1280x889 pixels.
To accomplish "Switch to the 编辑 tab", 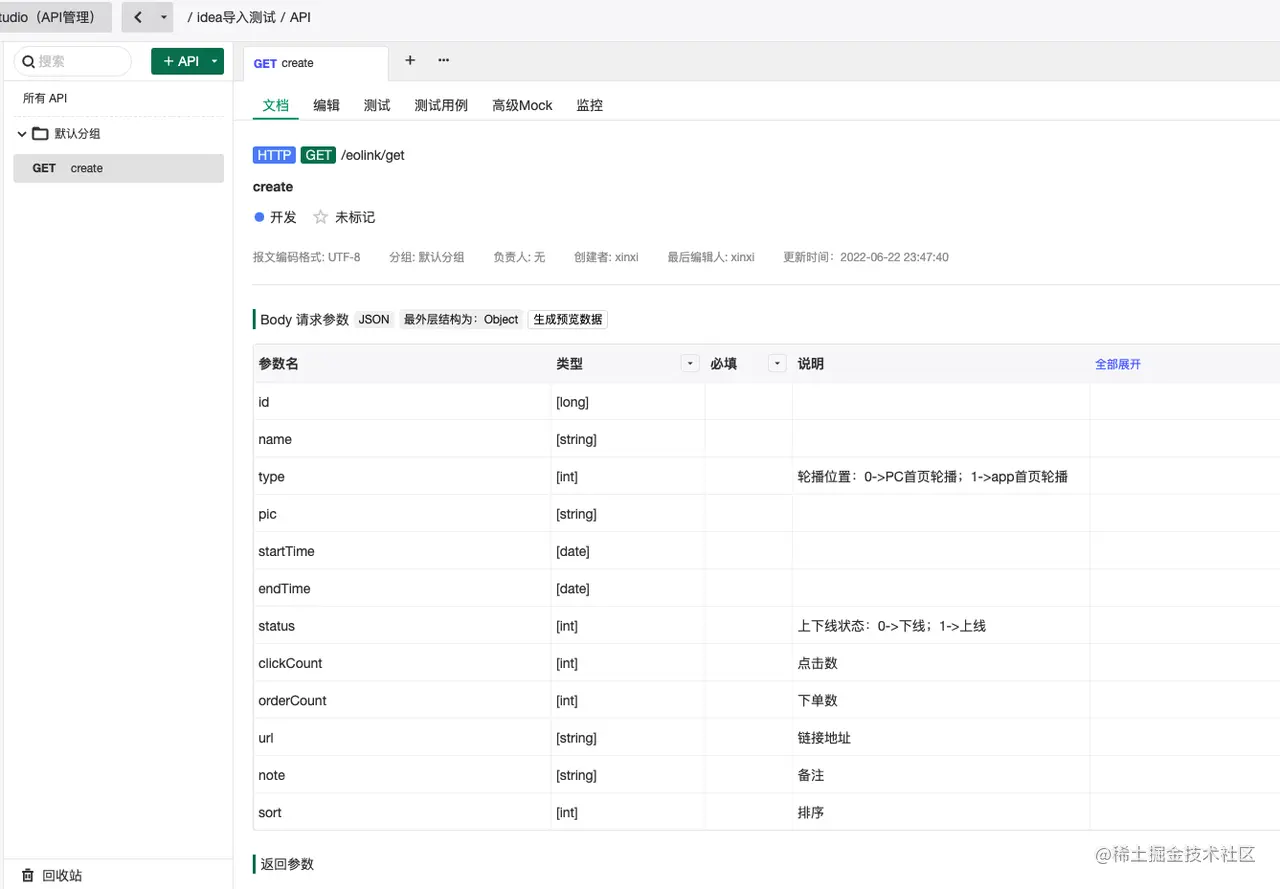I will [326, 105].
